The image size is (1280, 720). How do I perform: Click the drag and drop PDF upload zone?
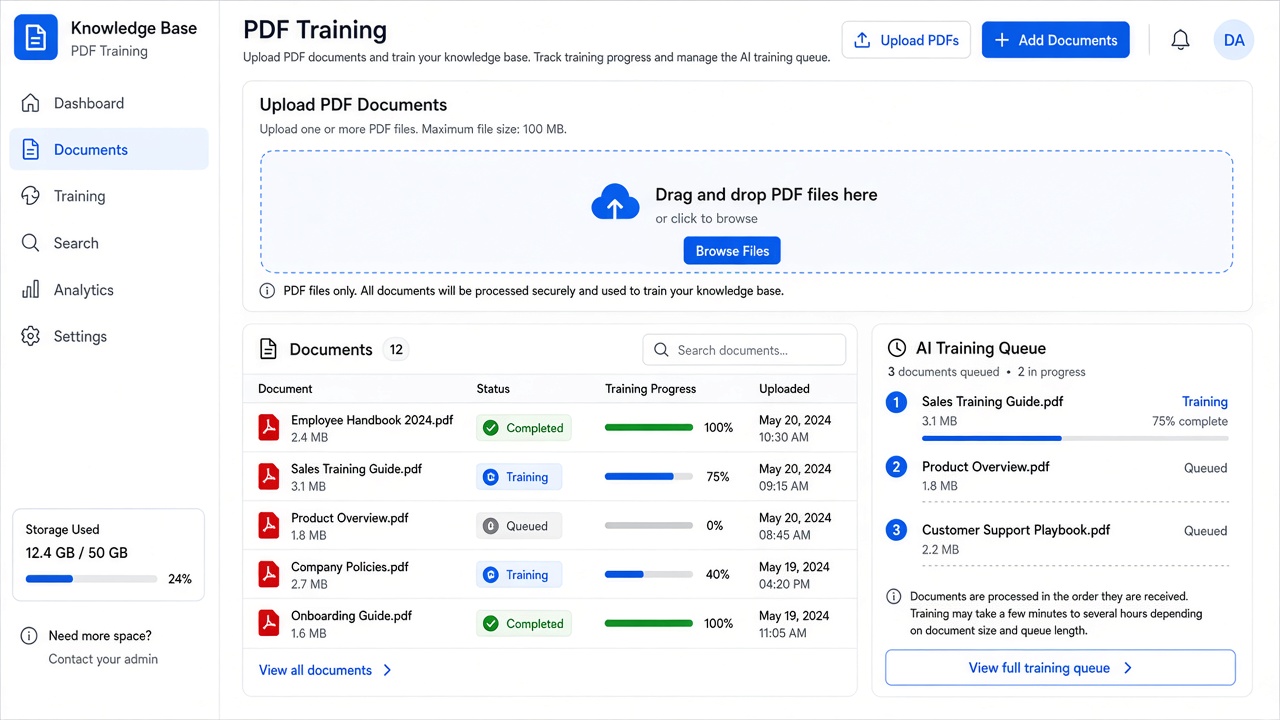746,212
